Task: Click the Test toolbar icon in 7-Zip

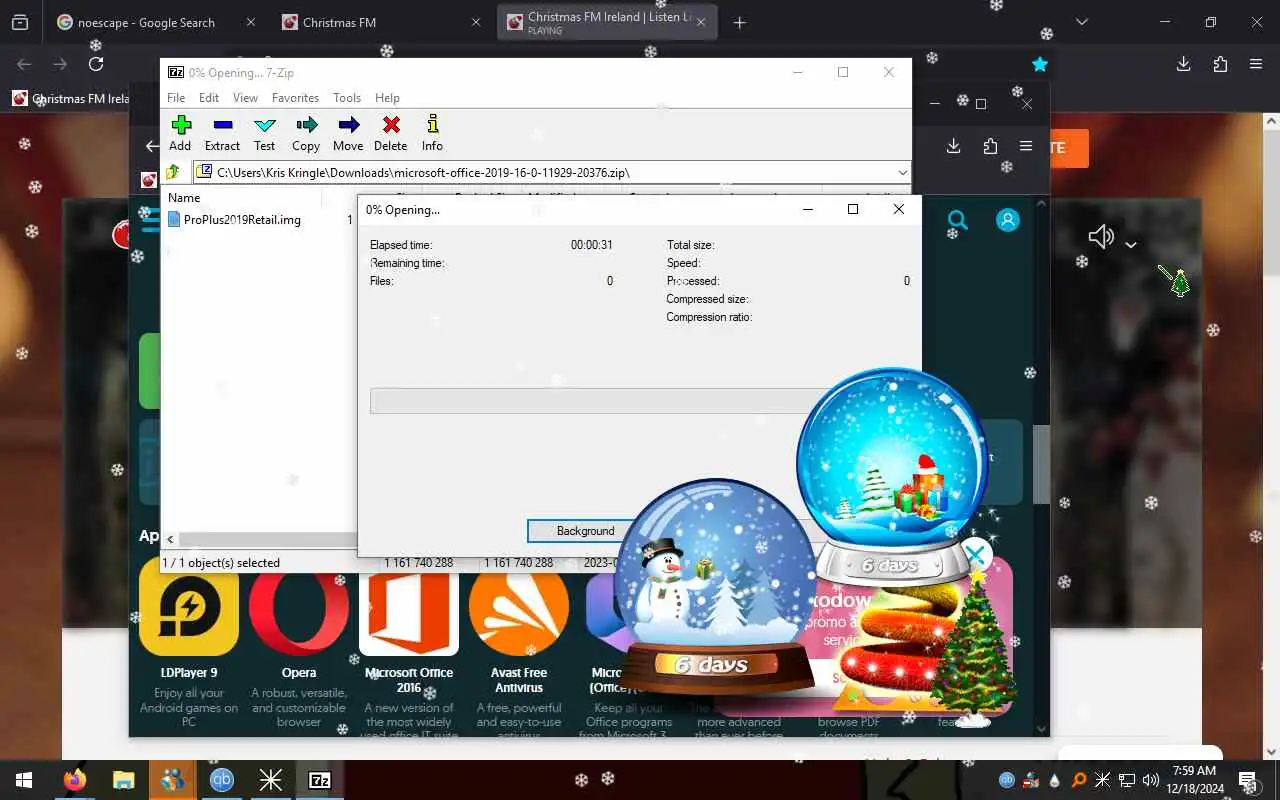Action: (x=264, y=133)
